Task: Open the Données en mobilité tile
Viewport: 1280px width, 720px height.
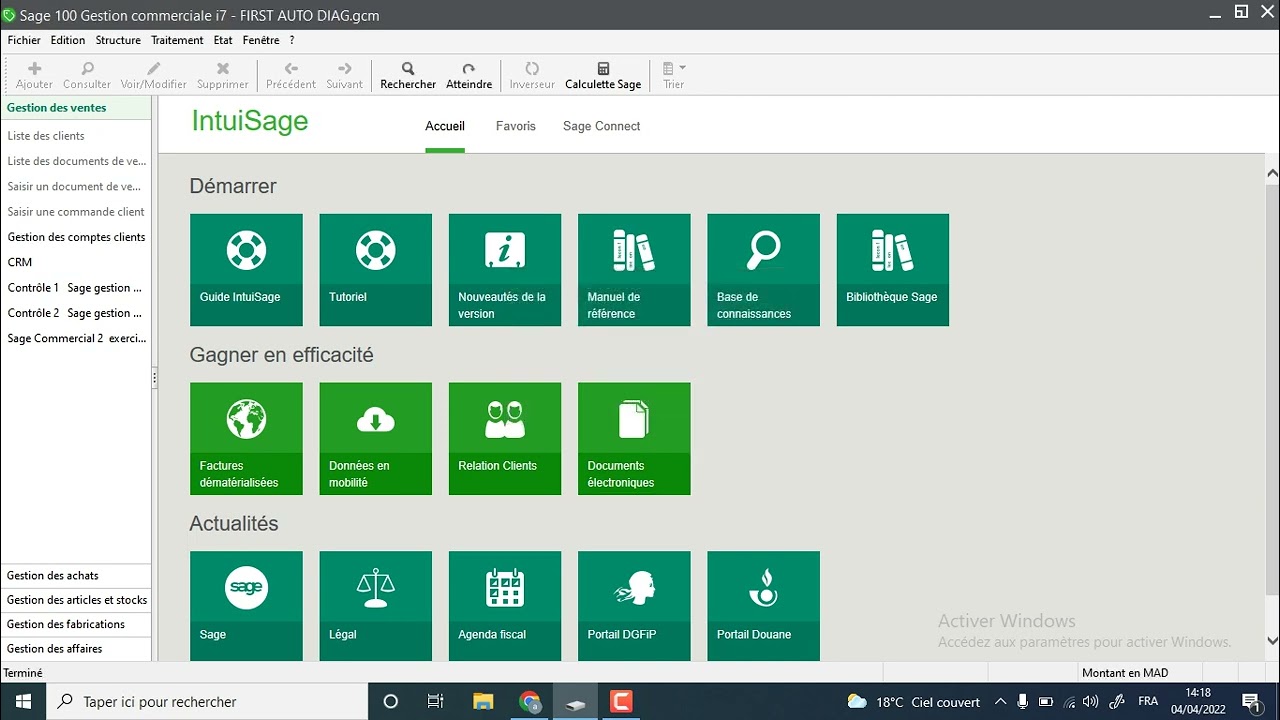Action: coord(376,439)
